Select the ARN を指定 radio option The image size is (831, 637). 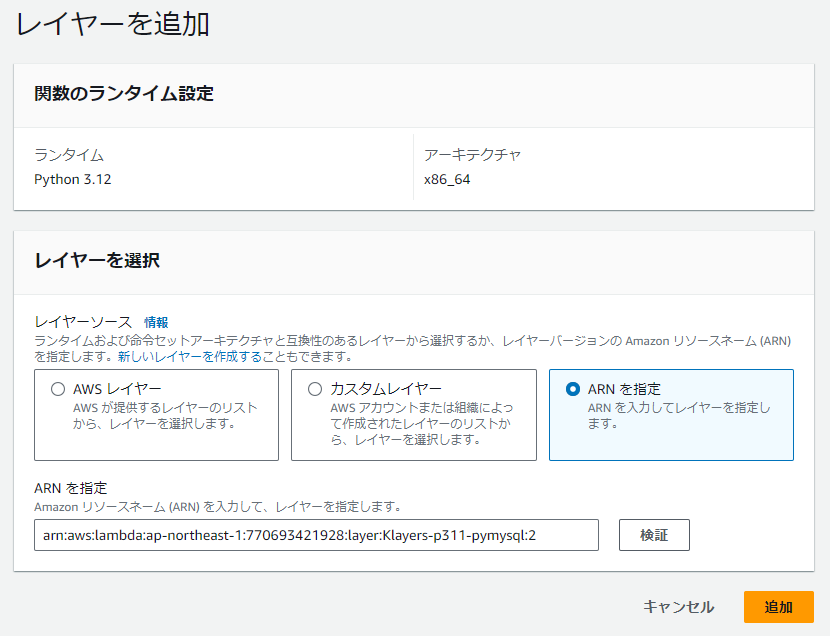(572, 389)
